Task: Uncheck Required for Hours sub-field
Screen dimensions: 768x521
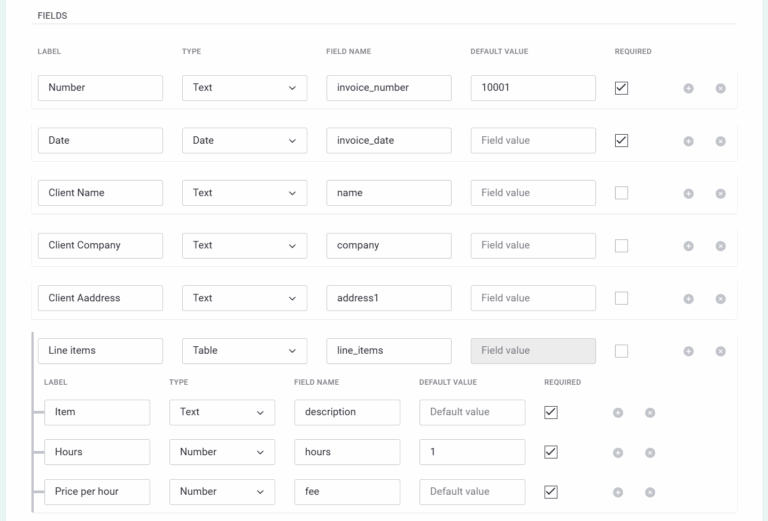Action: pyautogui.click(x=550, y=452)
